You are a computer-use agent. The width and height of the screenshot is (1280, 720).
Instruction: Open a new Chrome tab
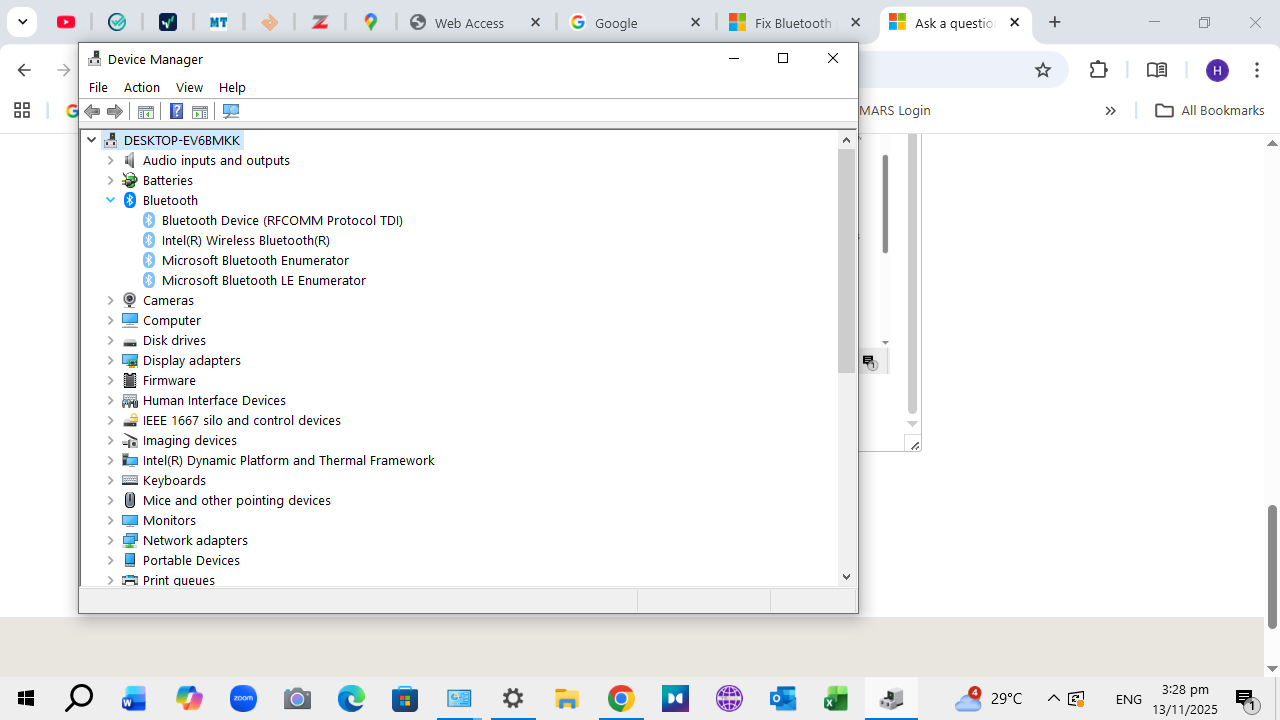(x=1055, y=22)
